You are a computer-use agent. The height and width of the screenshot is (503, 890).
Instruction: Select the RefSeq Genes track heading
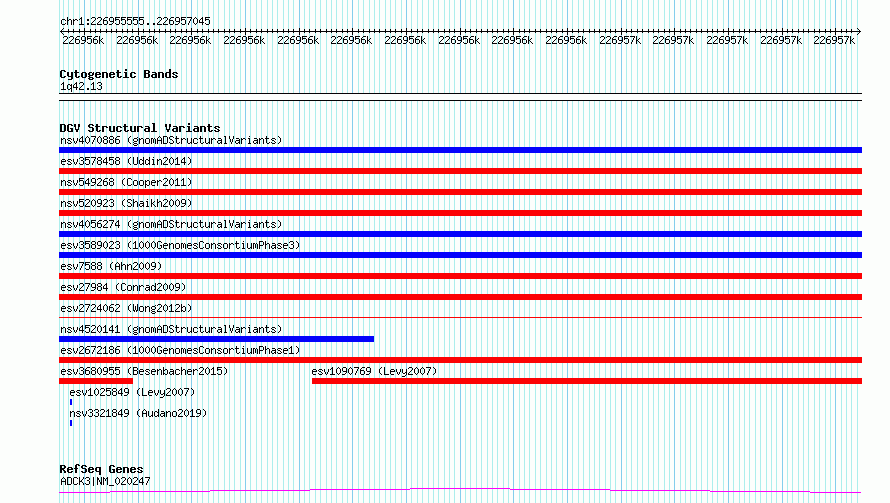click(101, 469)
